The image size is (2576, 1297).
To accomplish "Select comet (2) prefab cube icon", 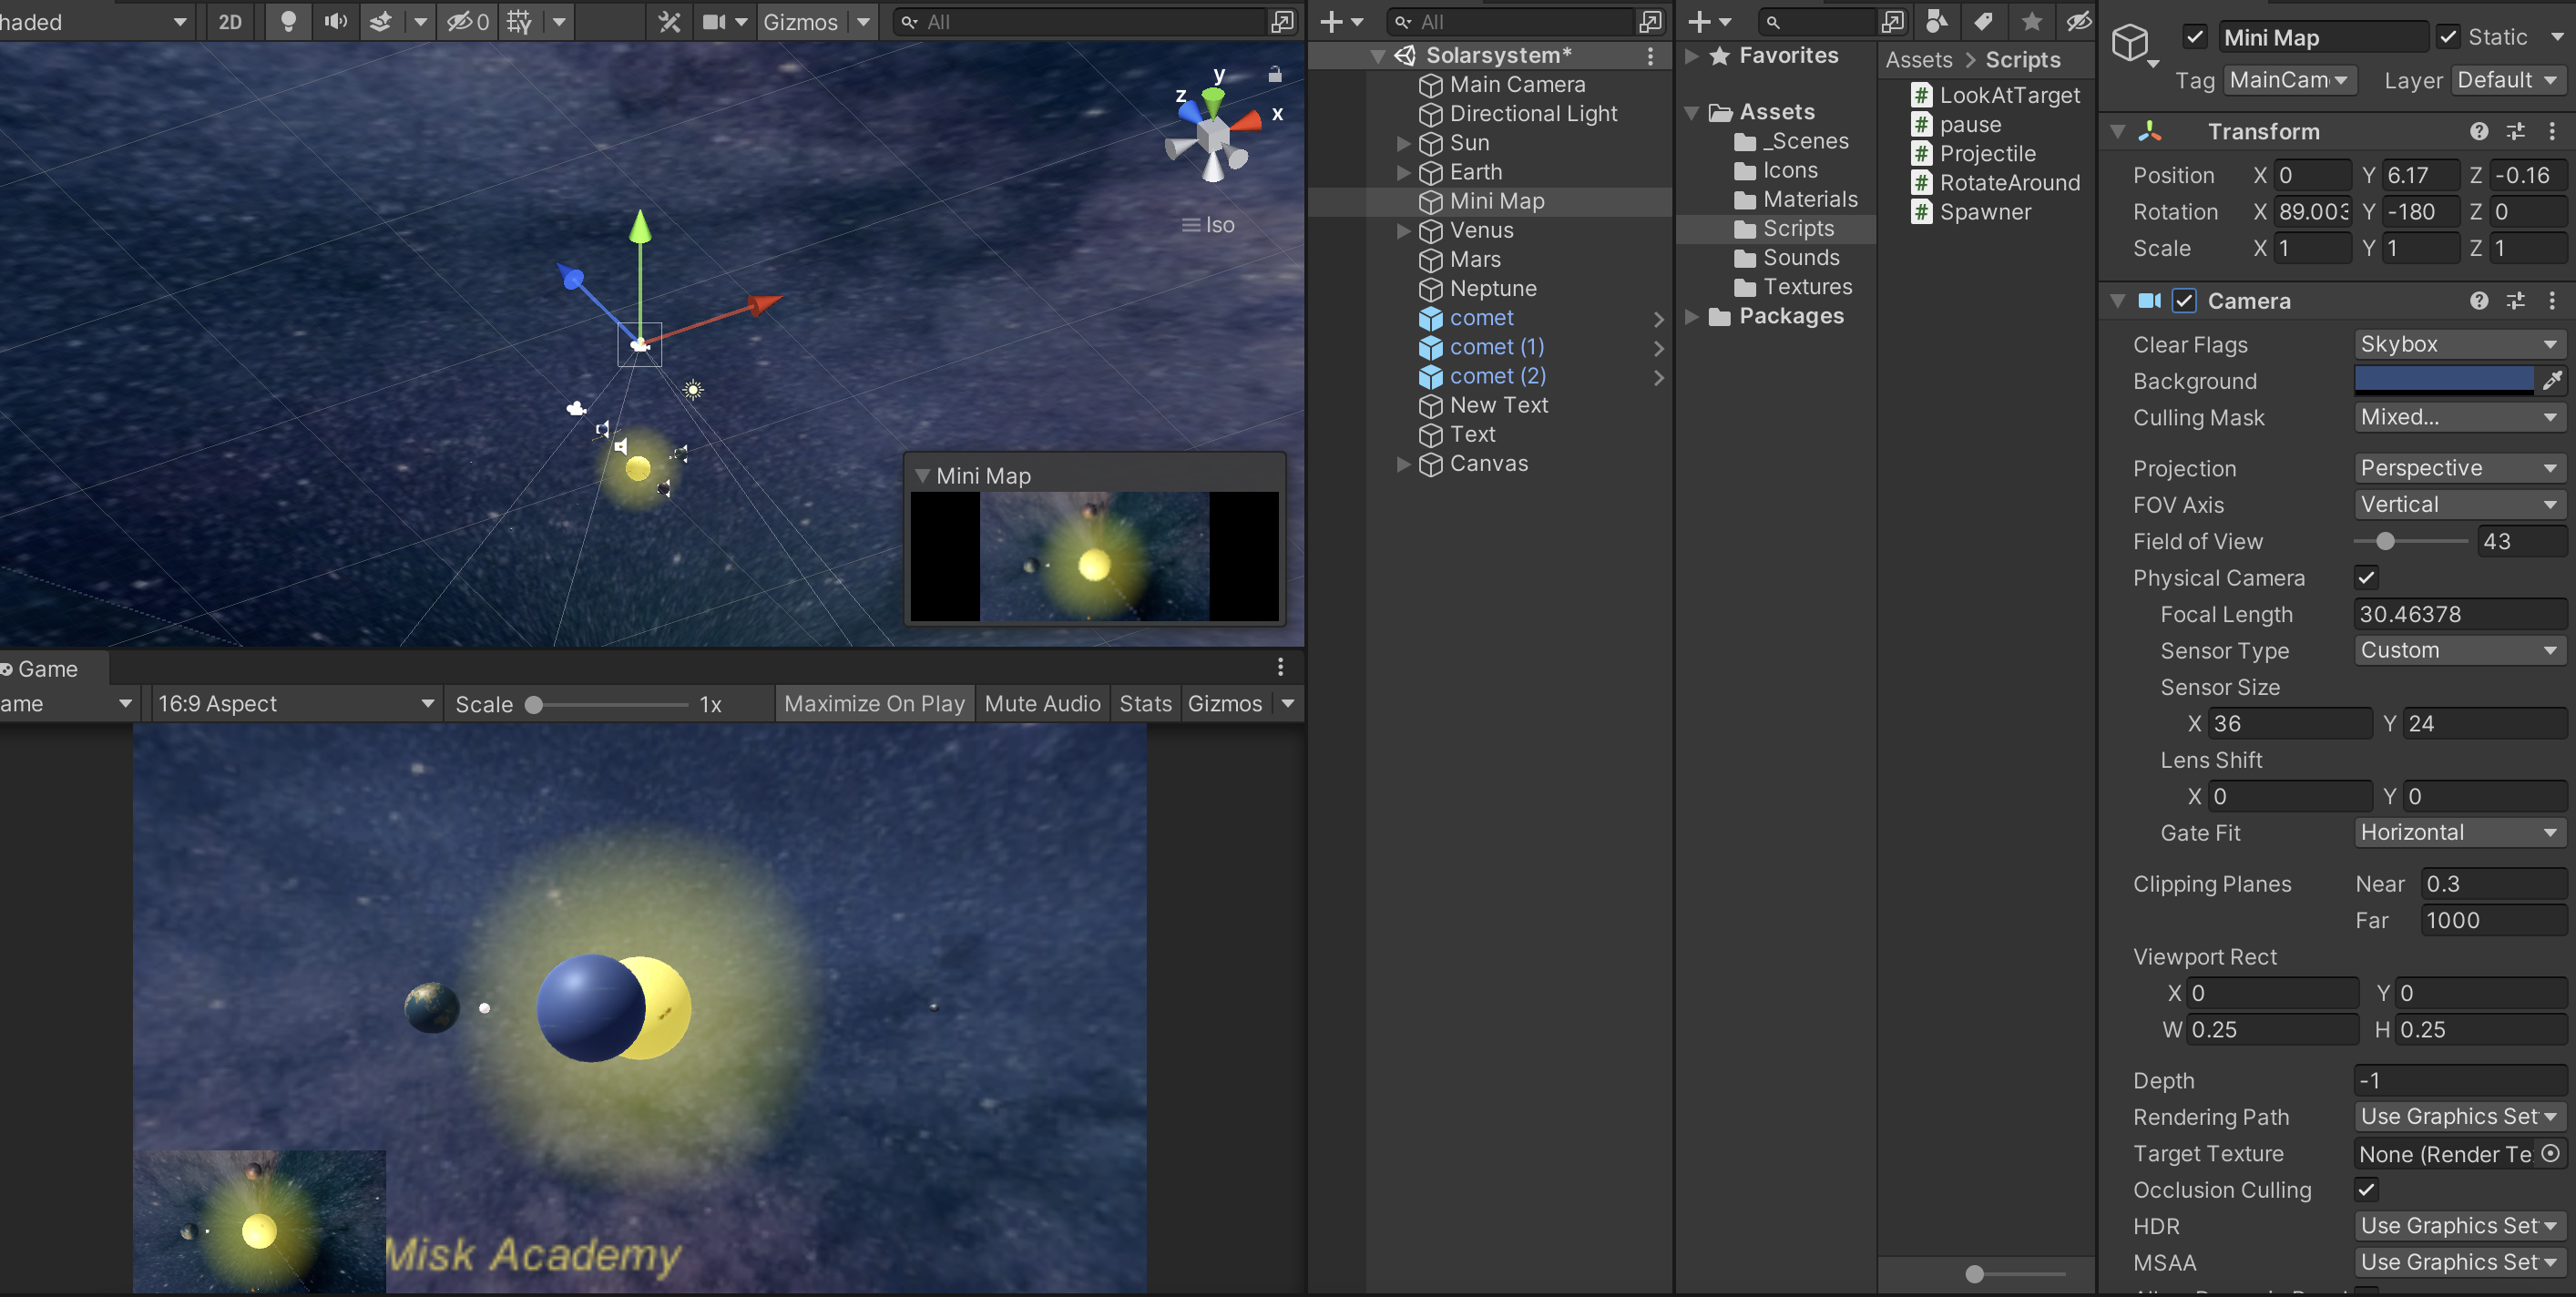I will 1431,377.
